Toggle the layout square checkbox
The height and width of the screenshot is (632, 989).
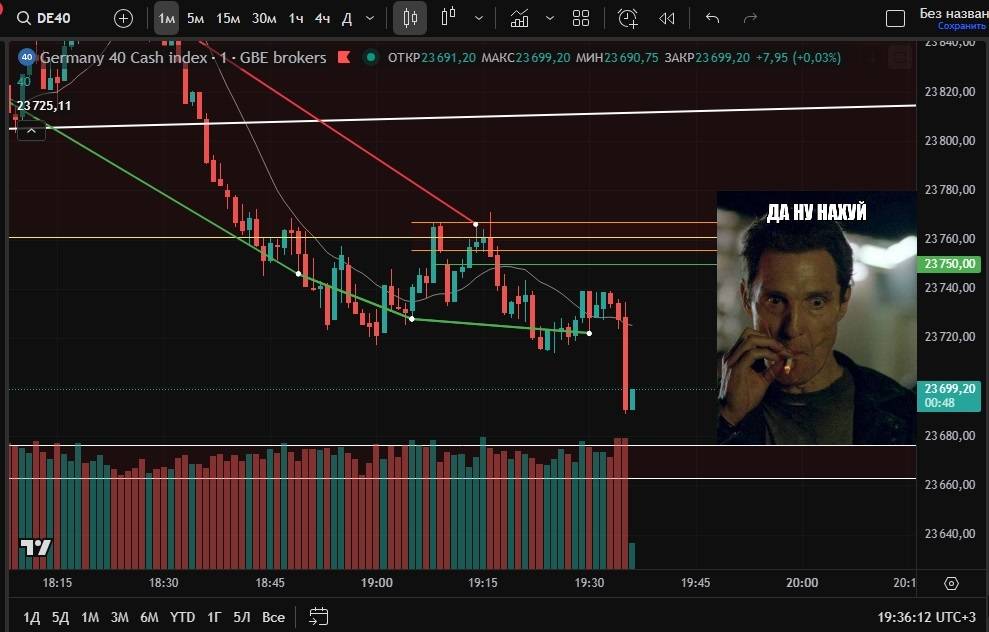pyautogui.click(x=896, y=18)
